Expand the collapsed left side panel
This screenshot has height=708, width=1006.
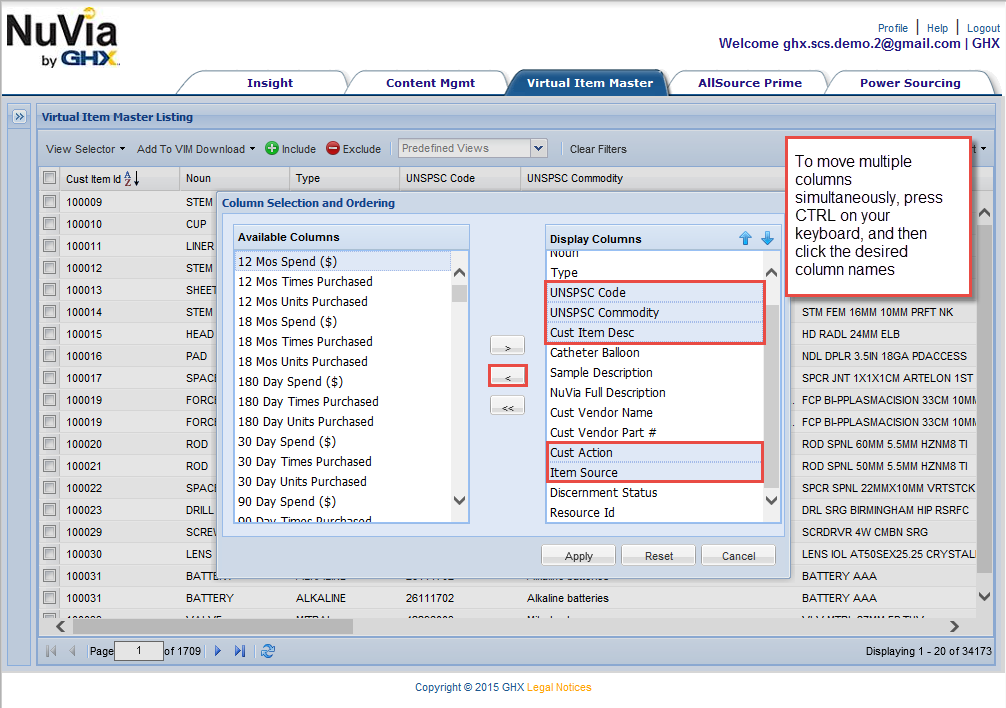pos(20,117)
